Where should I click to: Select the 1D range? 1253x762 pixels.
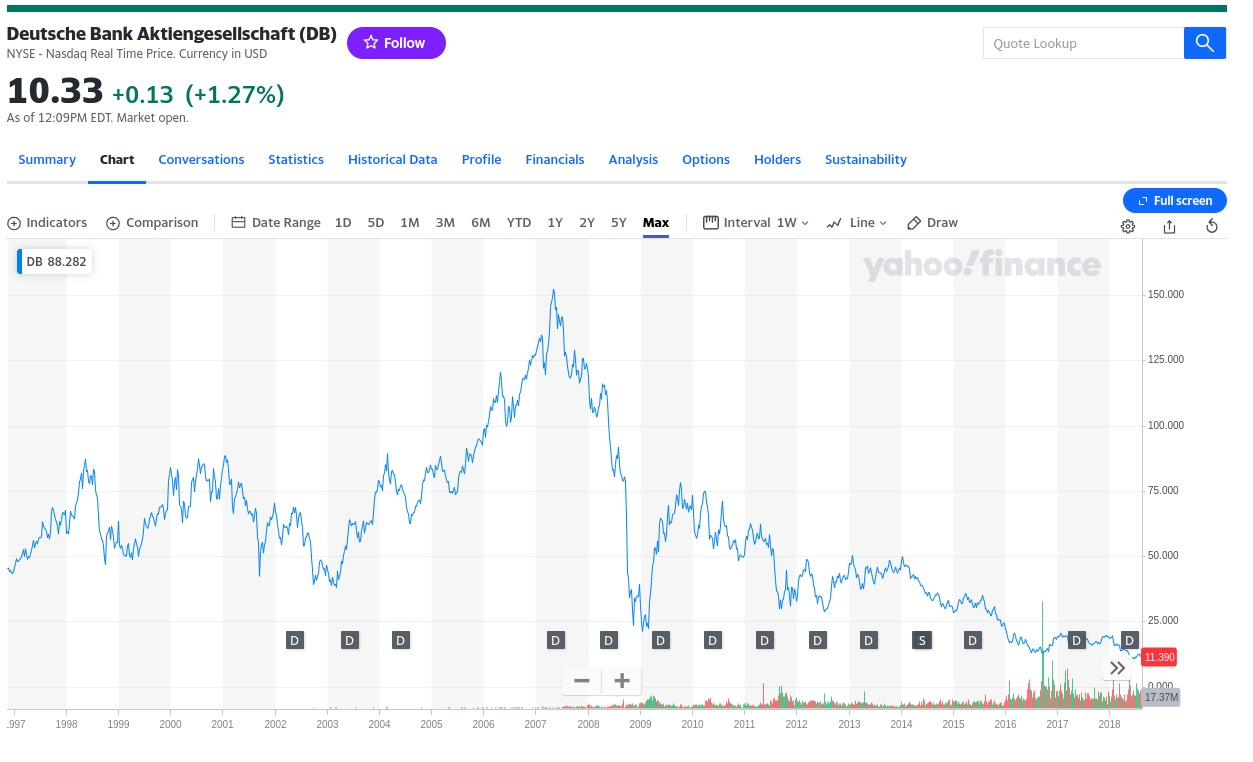pos(343,223)
